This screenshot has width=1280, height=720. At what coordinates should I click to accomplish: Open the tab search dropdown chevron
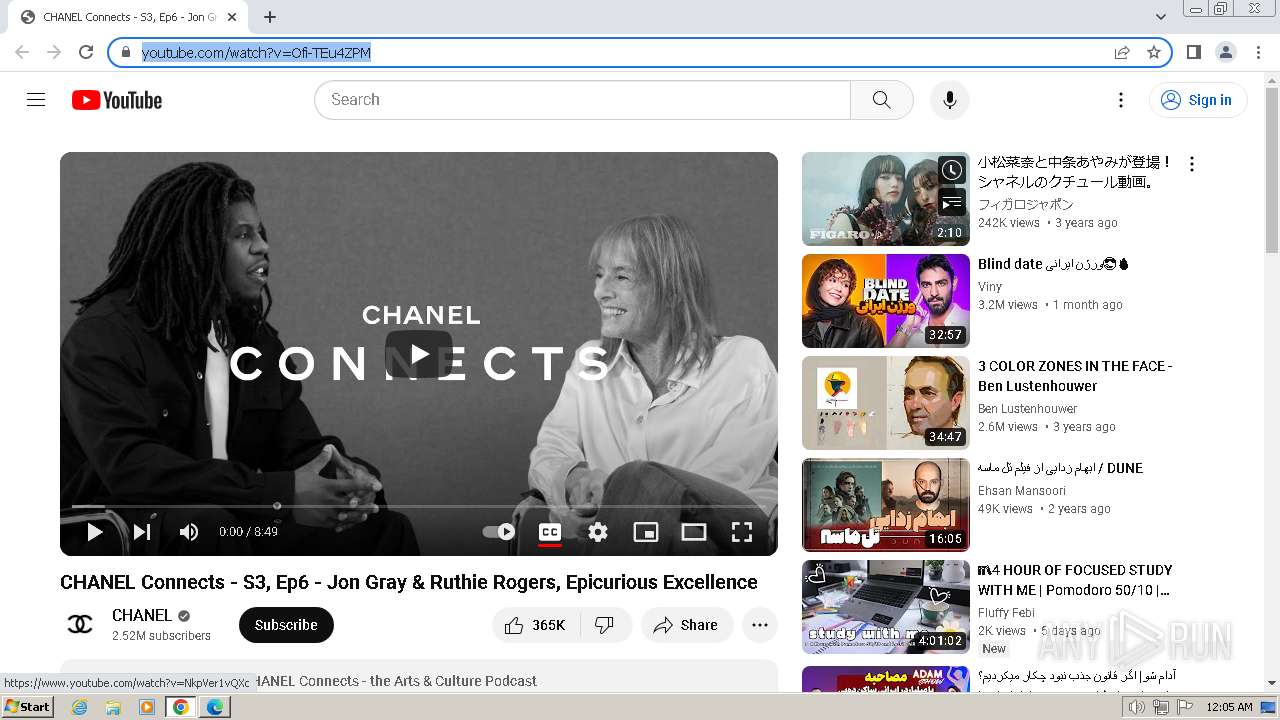click(x=1160, y=17)
